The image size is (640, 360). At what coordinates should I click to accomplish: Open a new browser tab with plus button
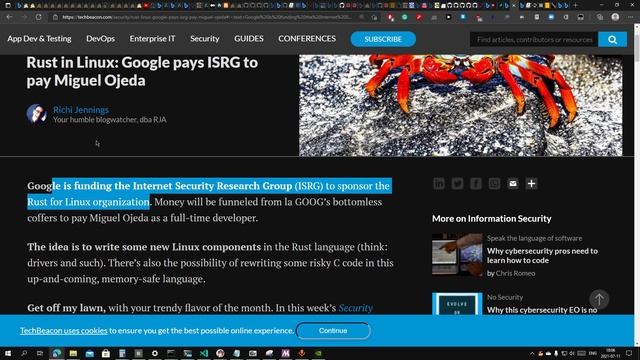[x=576, y=5]
